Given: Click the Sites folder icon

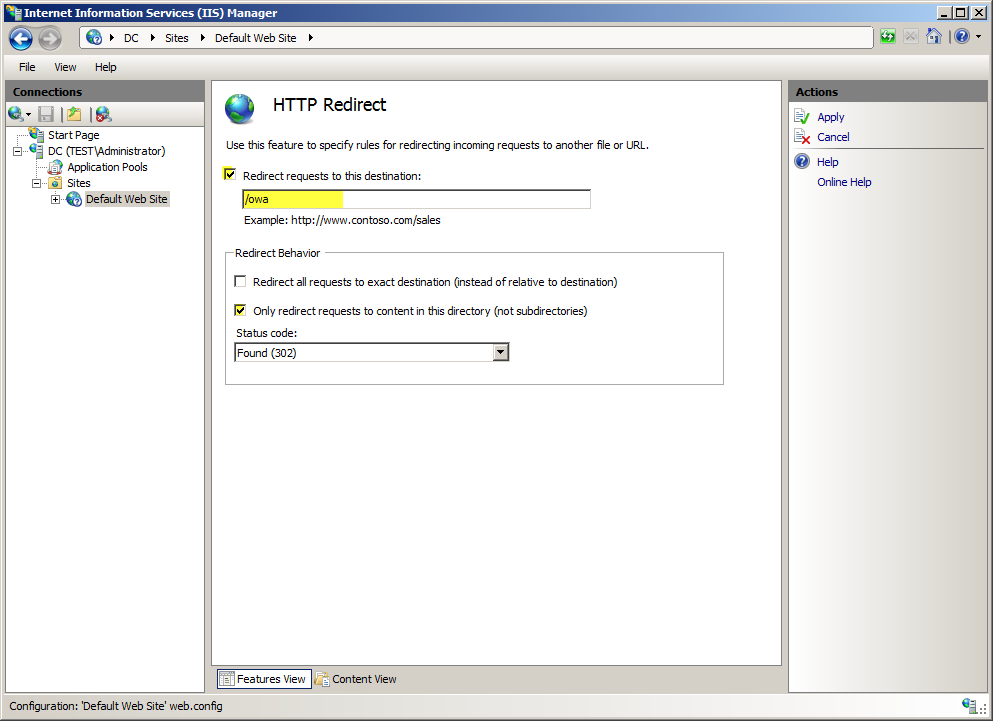Looking at the screenshot, I should (56, 183).
